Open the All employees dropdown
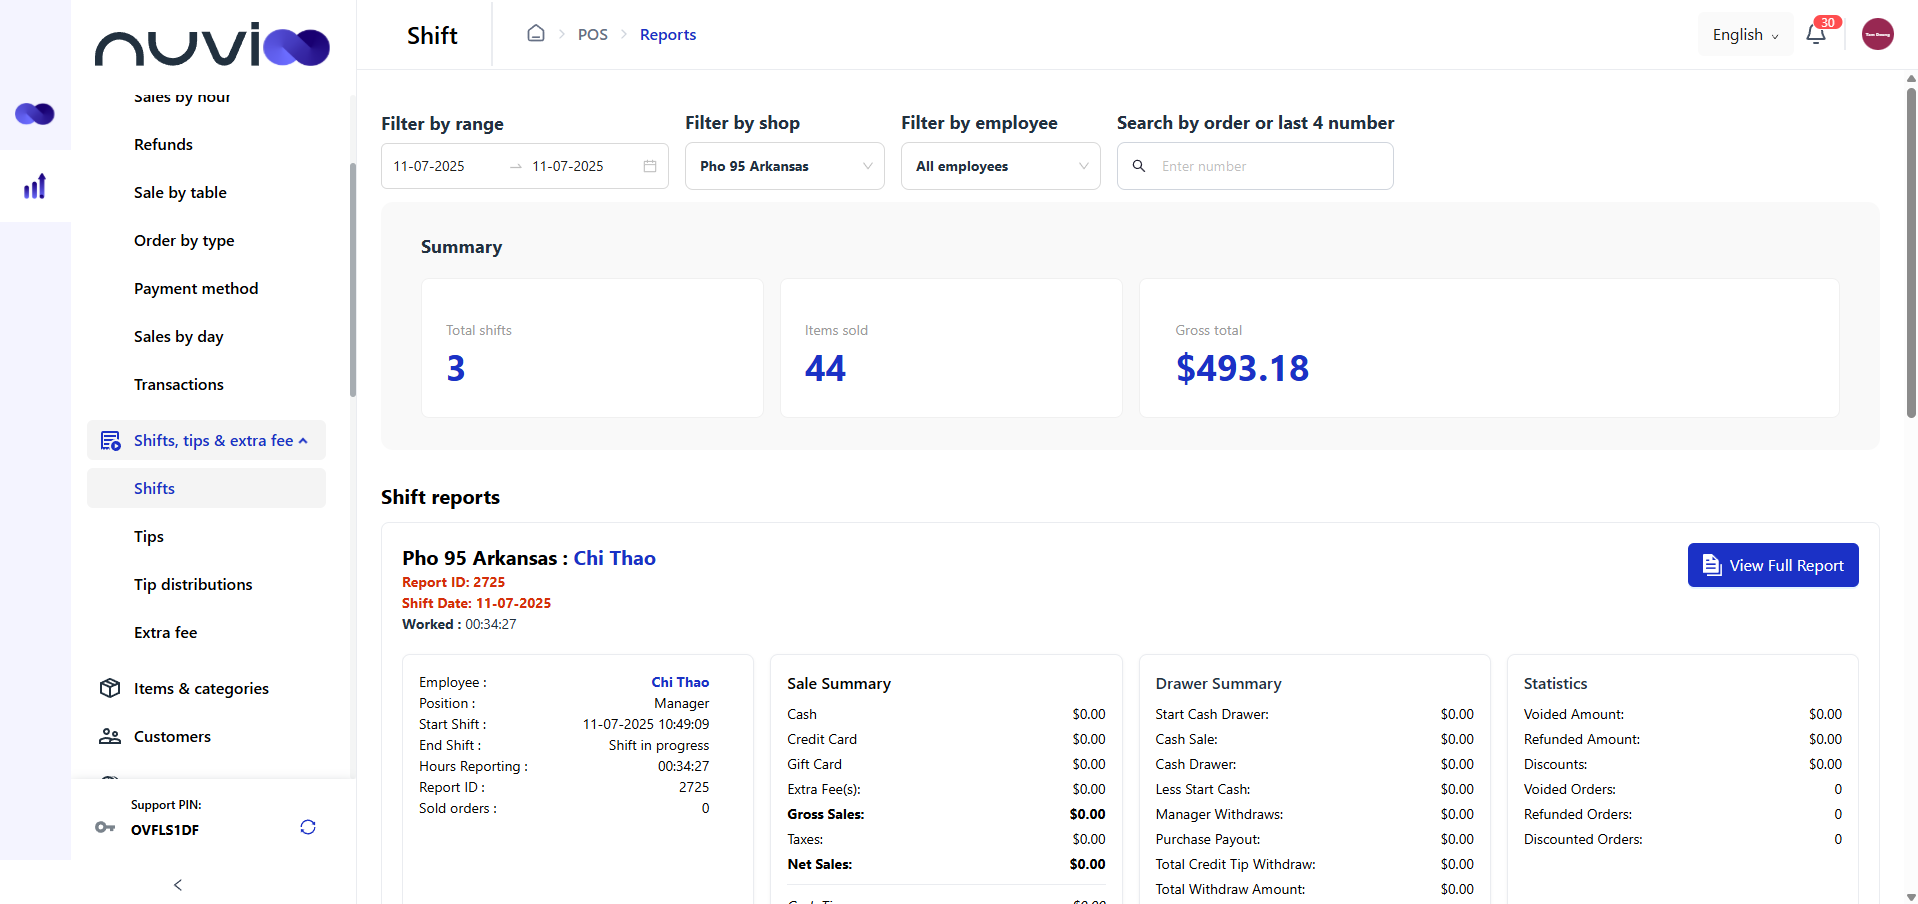Screen dimensions: 1918x904 pyautogui.click(x=1000, y=166)
